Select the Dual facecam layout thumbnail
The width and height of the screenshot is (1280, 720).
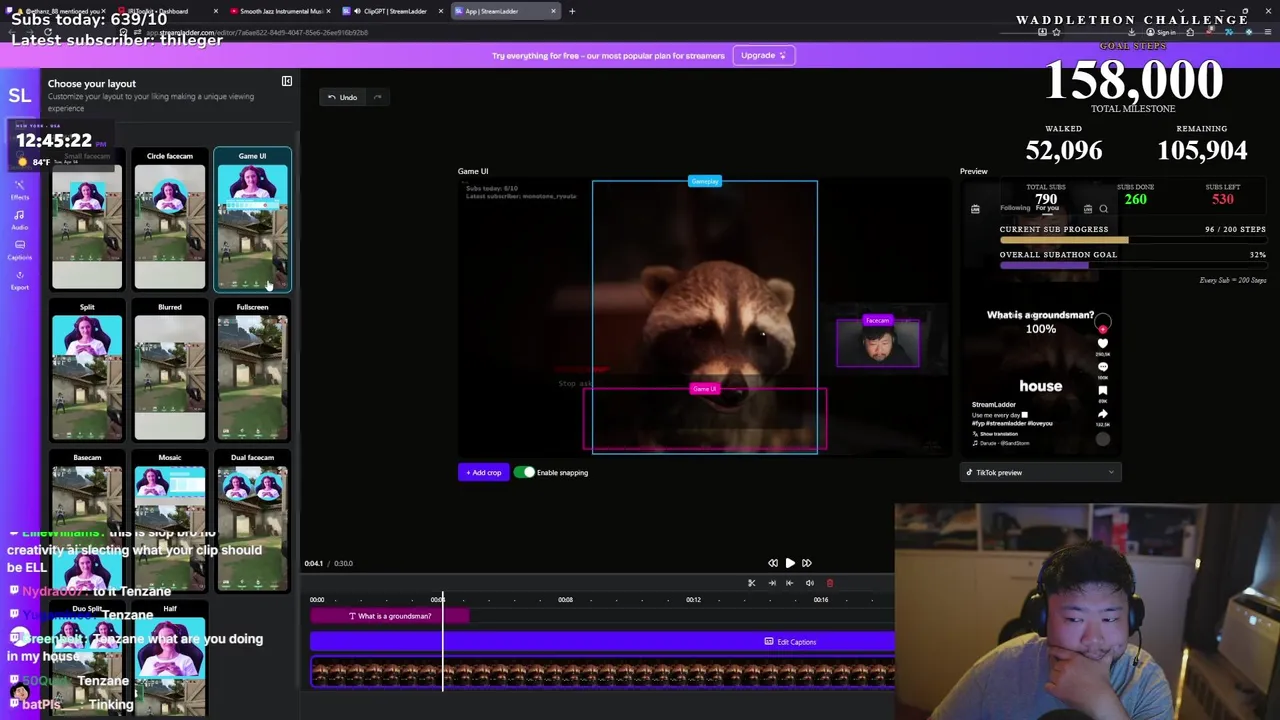[252, 521]
